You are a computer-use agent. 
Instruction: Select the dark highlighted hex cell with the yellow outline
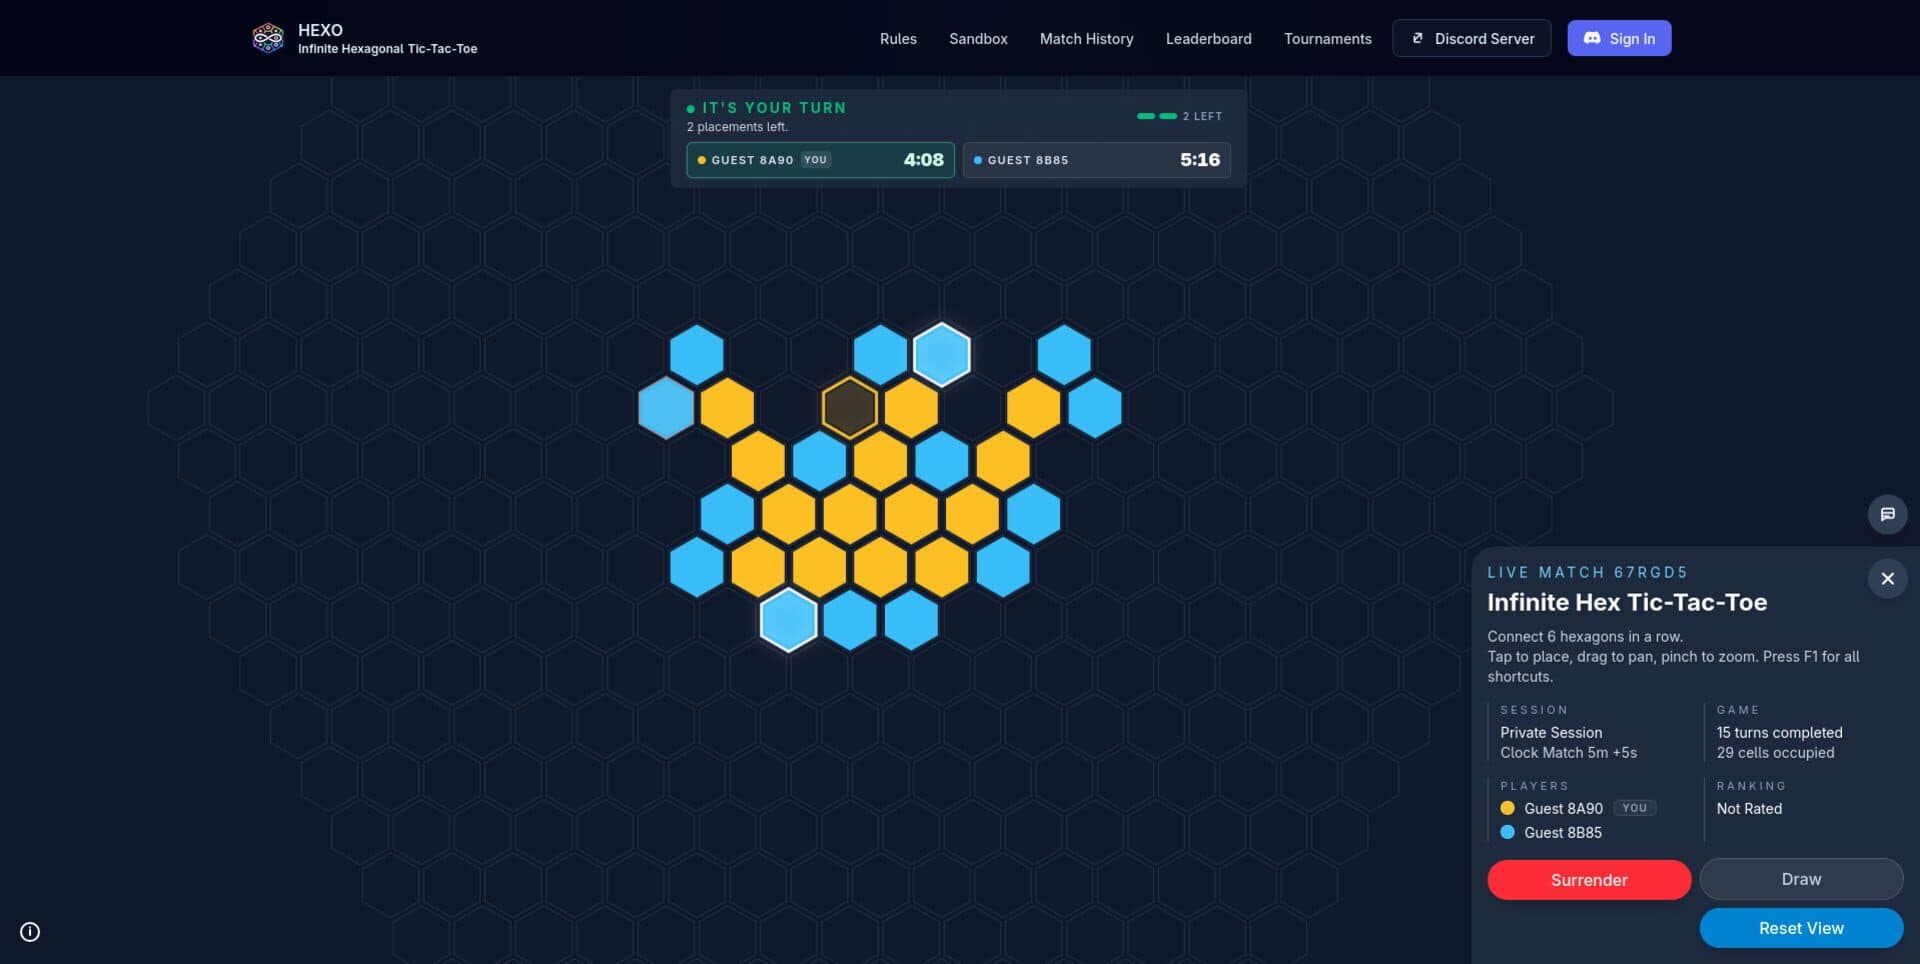[x=850, y=407]
